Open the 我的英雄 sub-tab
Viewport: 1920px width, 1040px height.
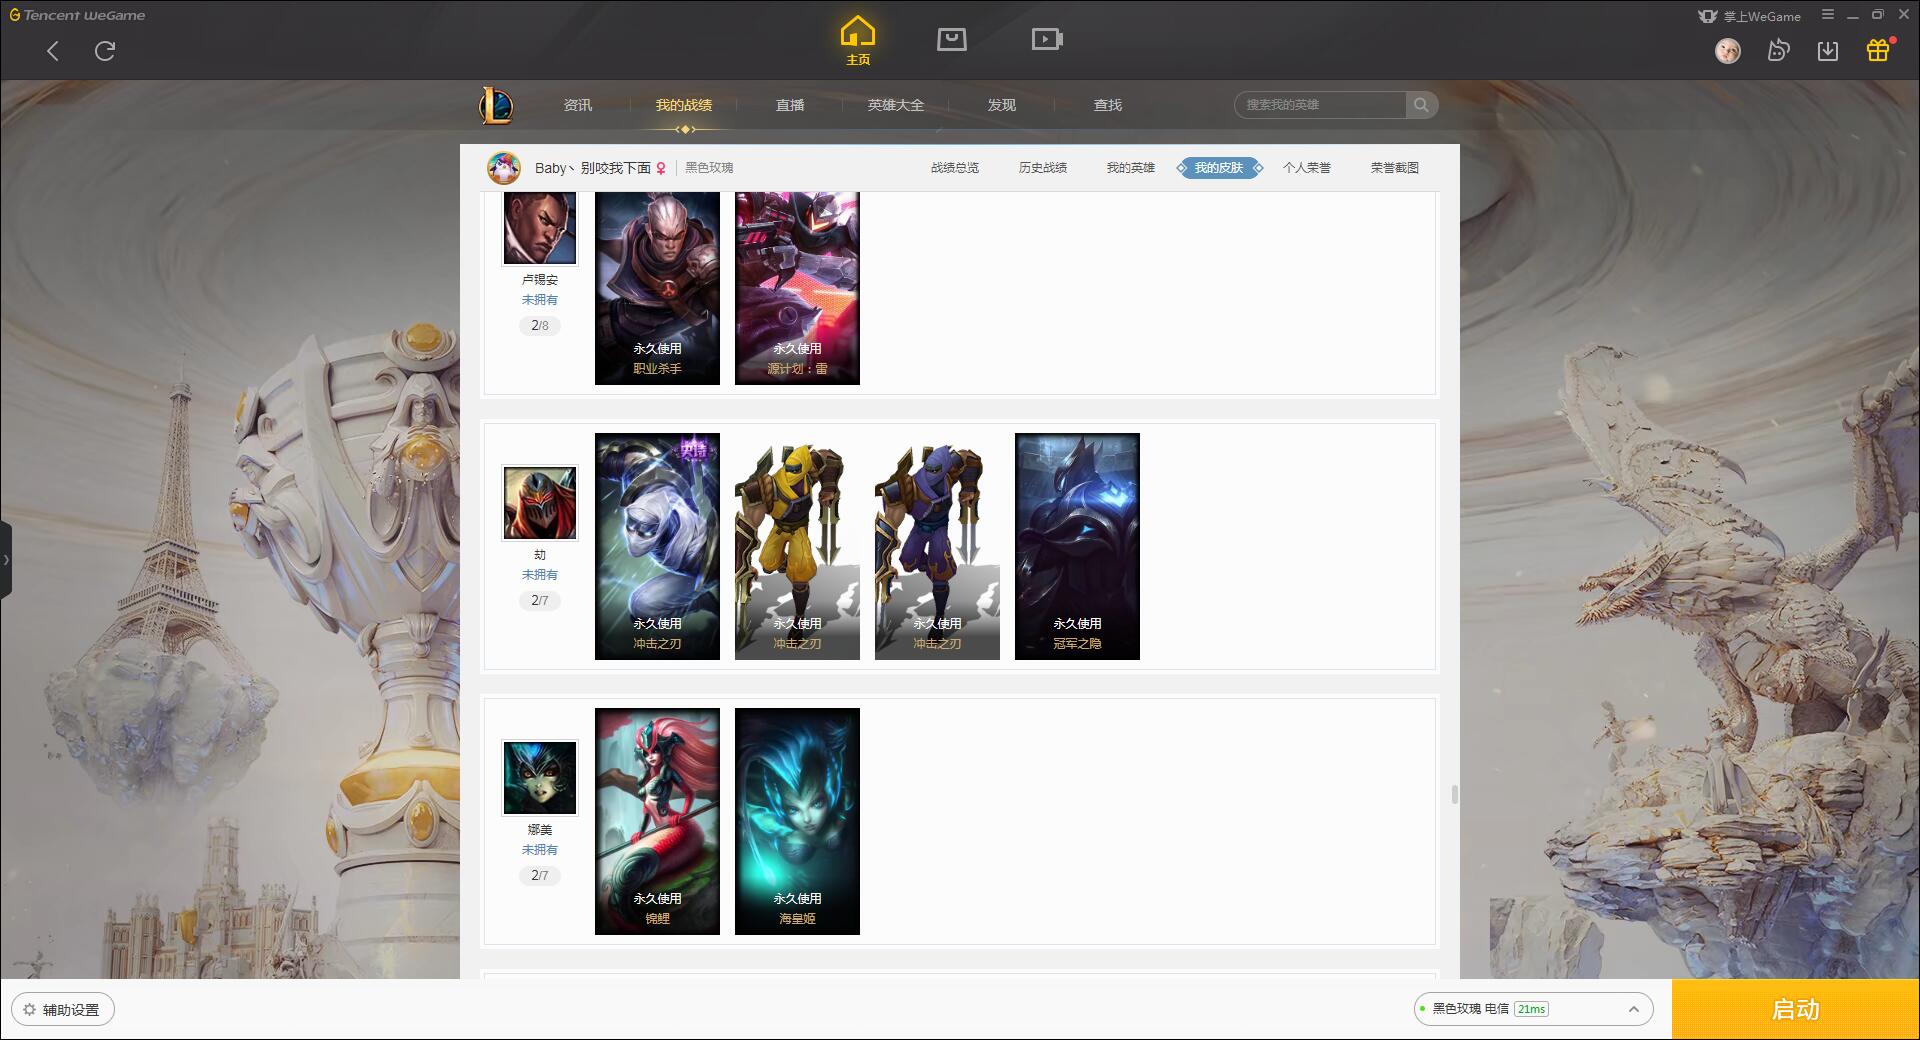point(1131,168)
